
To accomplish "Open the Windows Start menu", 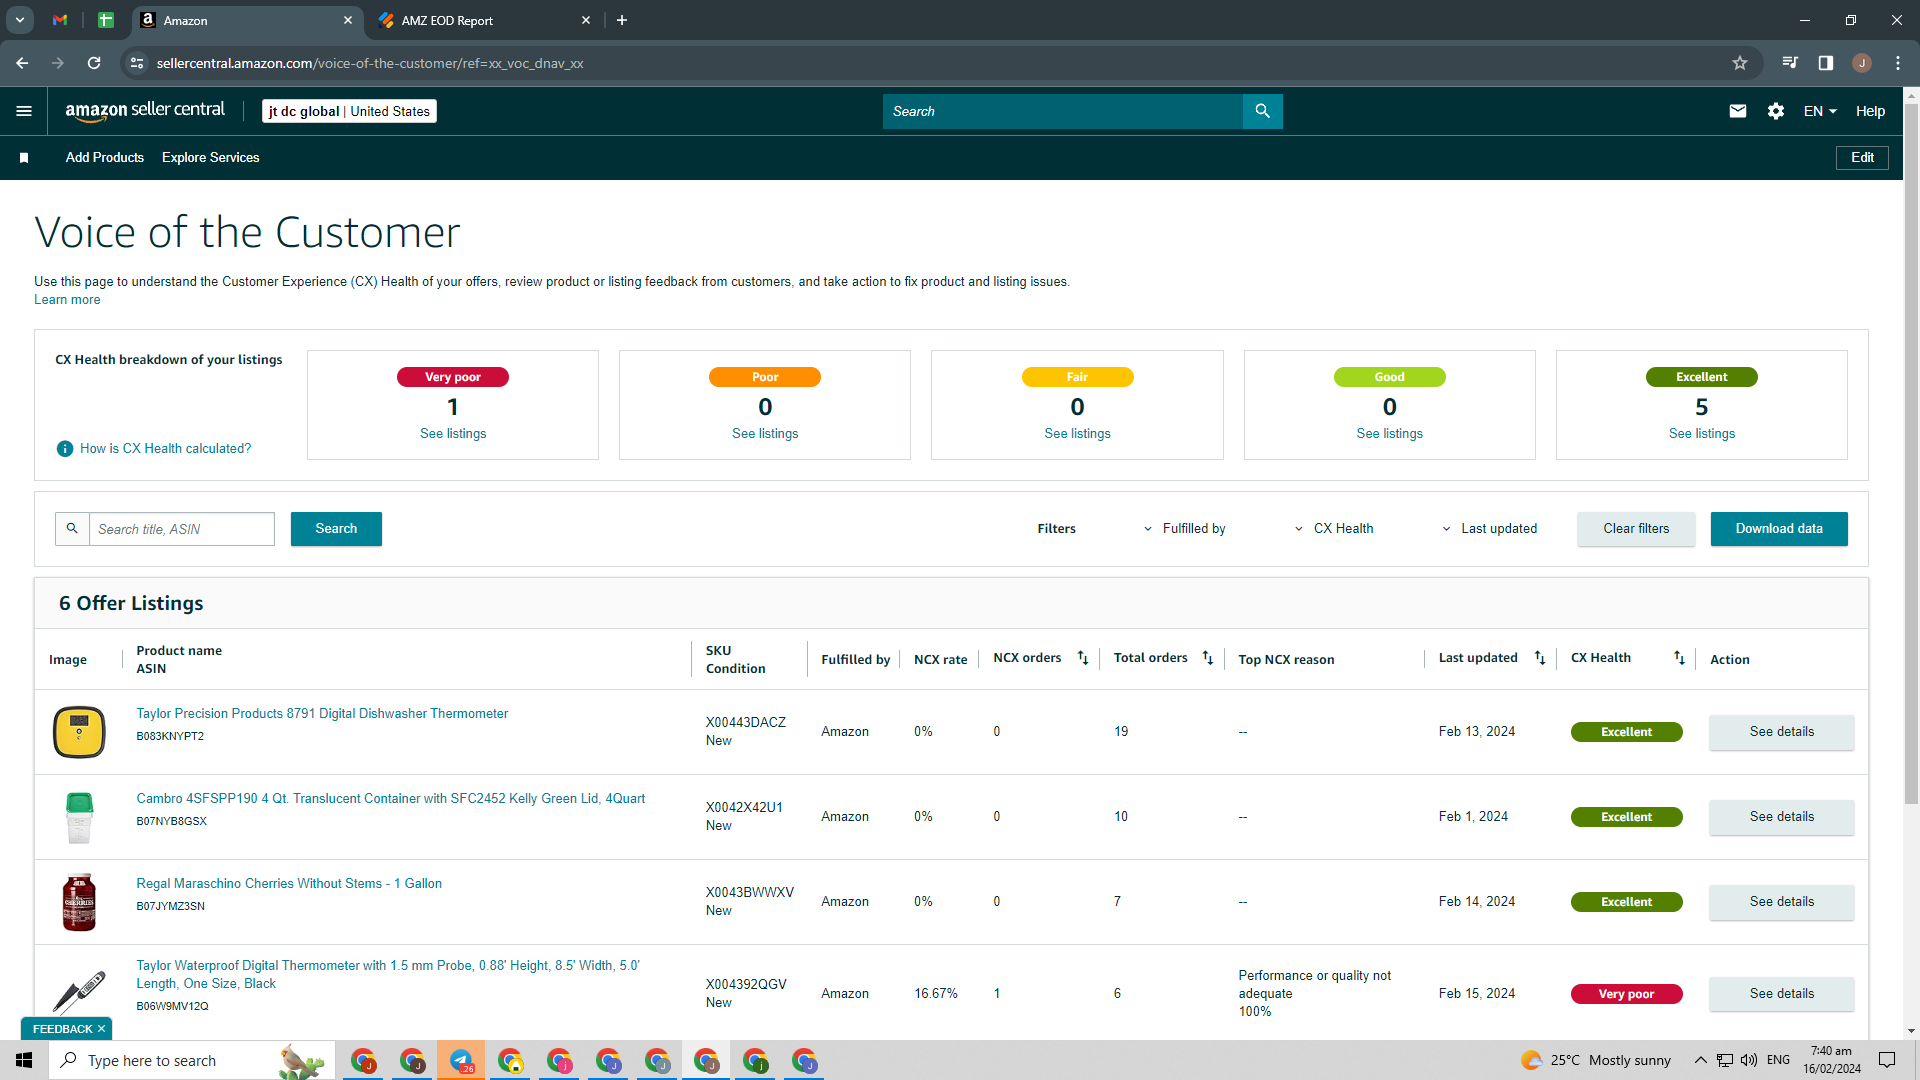I will [x=24, y=1060].
